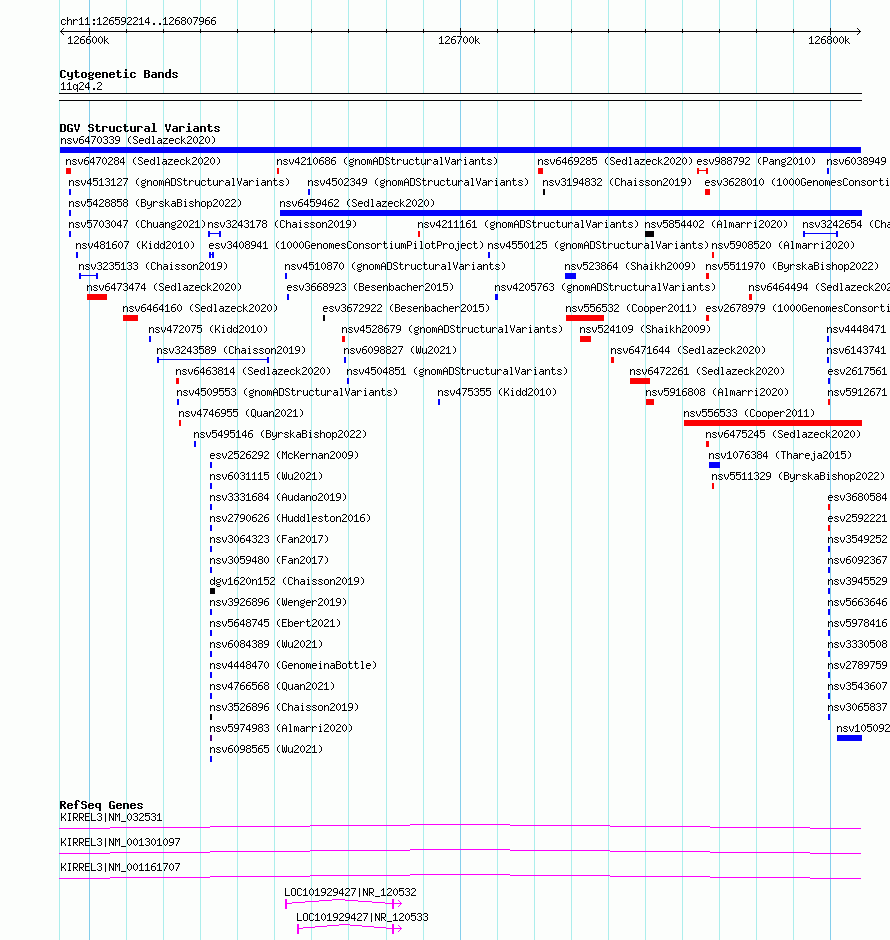
Task: Click nsv6469285 (Sedlazeck2020) label
Action: point(615,161)
